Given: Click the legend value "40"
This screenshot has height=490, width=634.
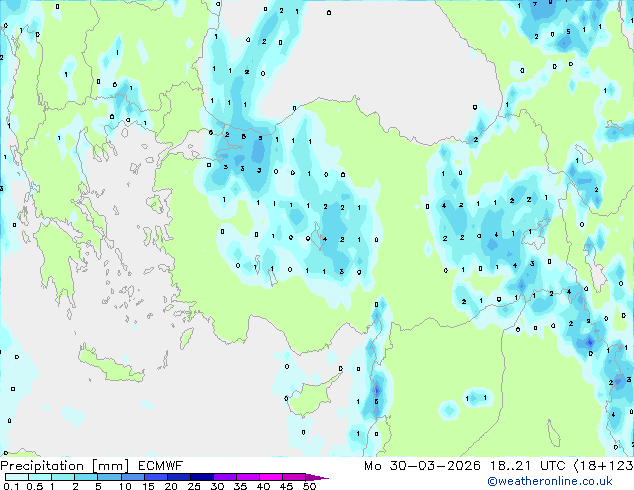Looking at the screenshot, I should click(x=263, y=486).
